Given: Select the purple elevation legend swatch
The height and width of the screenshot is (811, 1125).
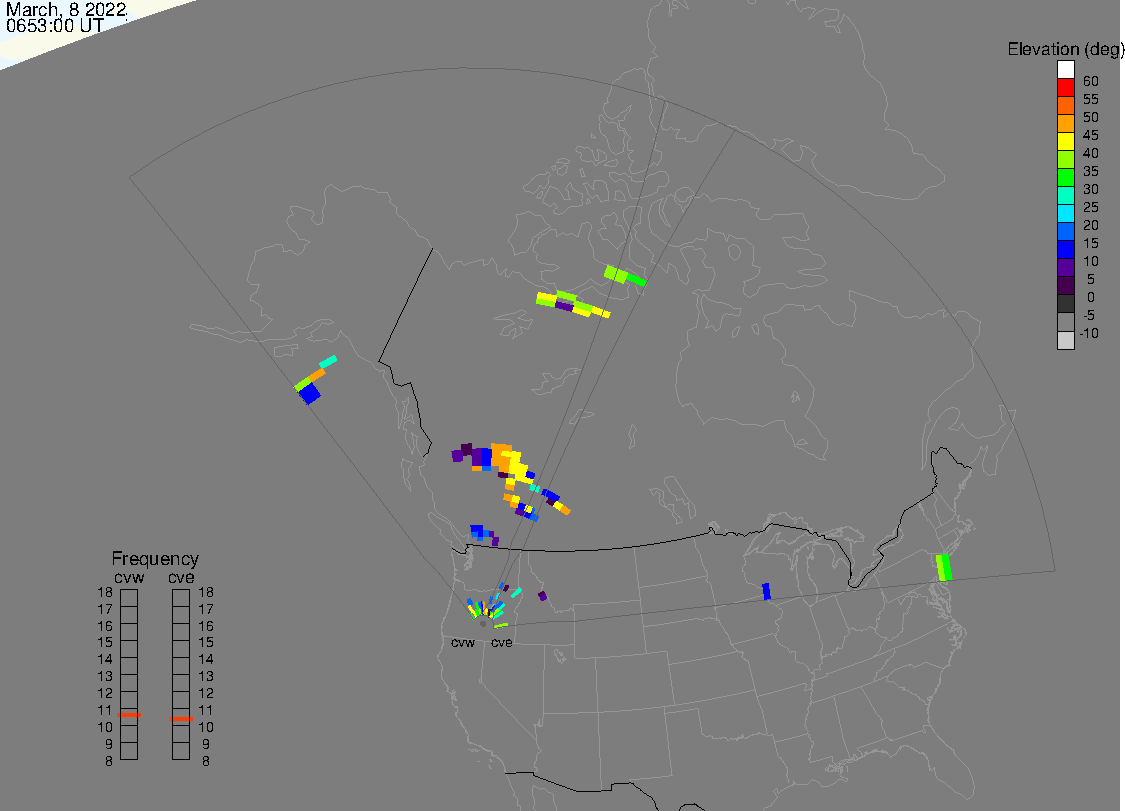Looking at the screenshot, I should click(x=1065, y=267).
